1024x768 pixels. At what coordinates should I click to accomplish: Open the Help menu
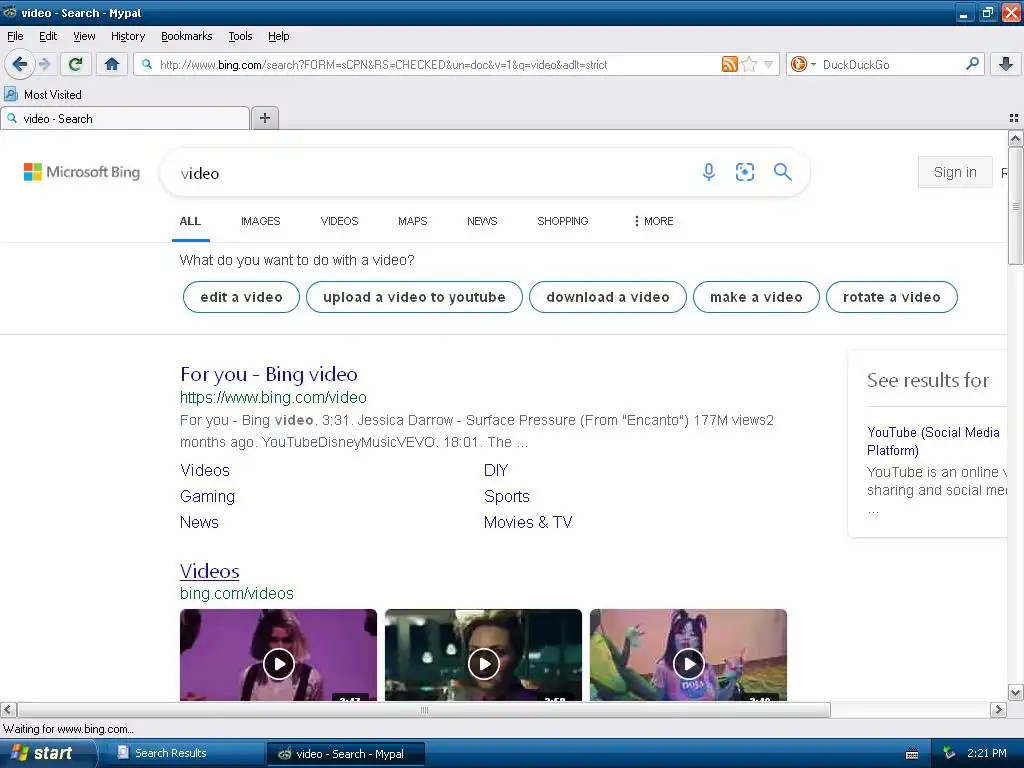point(279,36)
